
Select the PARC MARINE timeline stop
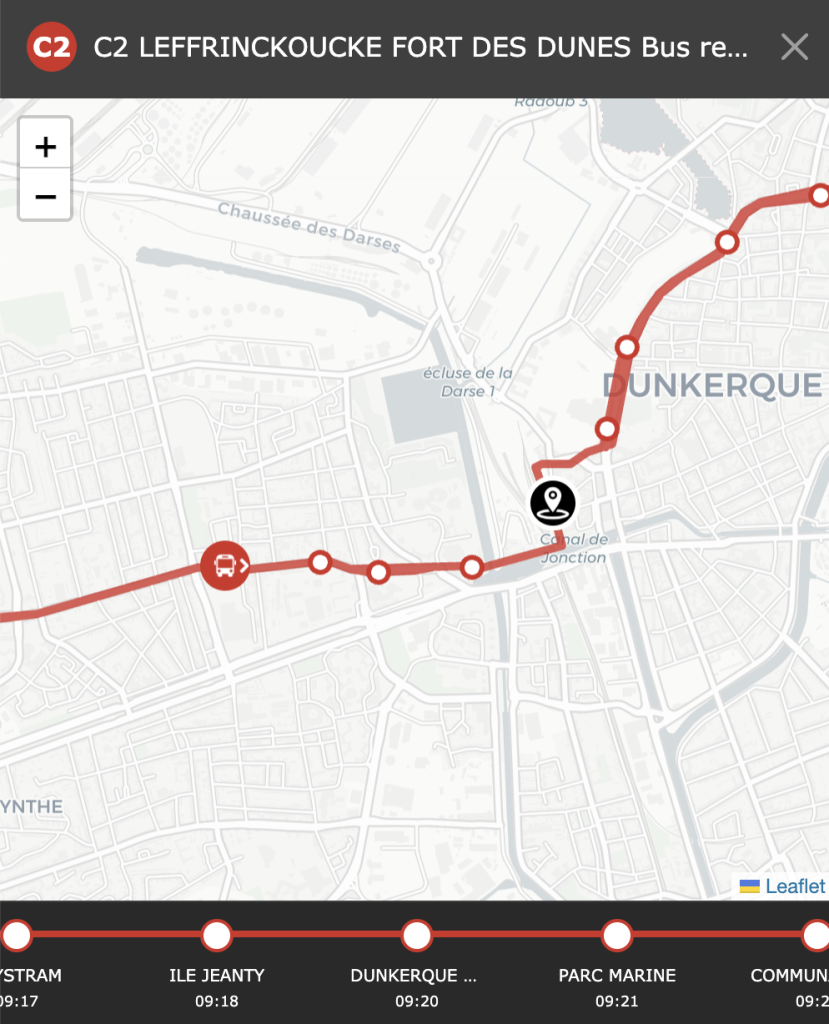[x=617, y=935]
